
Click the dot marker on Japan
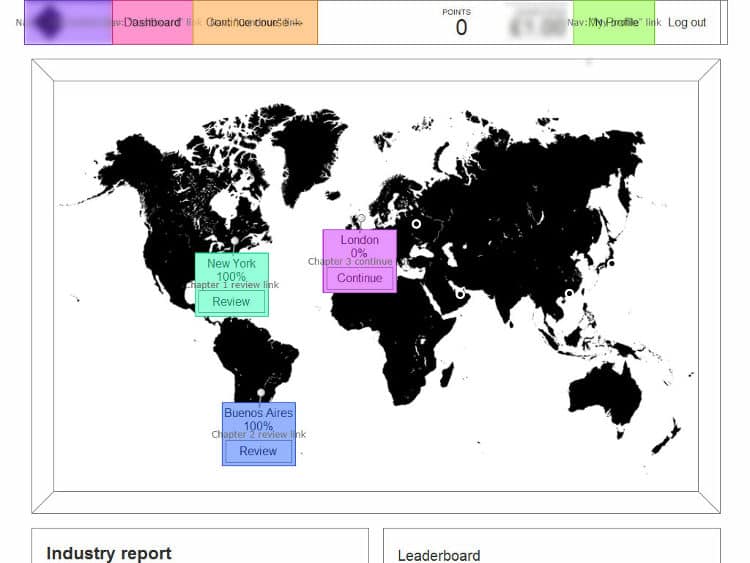tap(611, 263)
